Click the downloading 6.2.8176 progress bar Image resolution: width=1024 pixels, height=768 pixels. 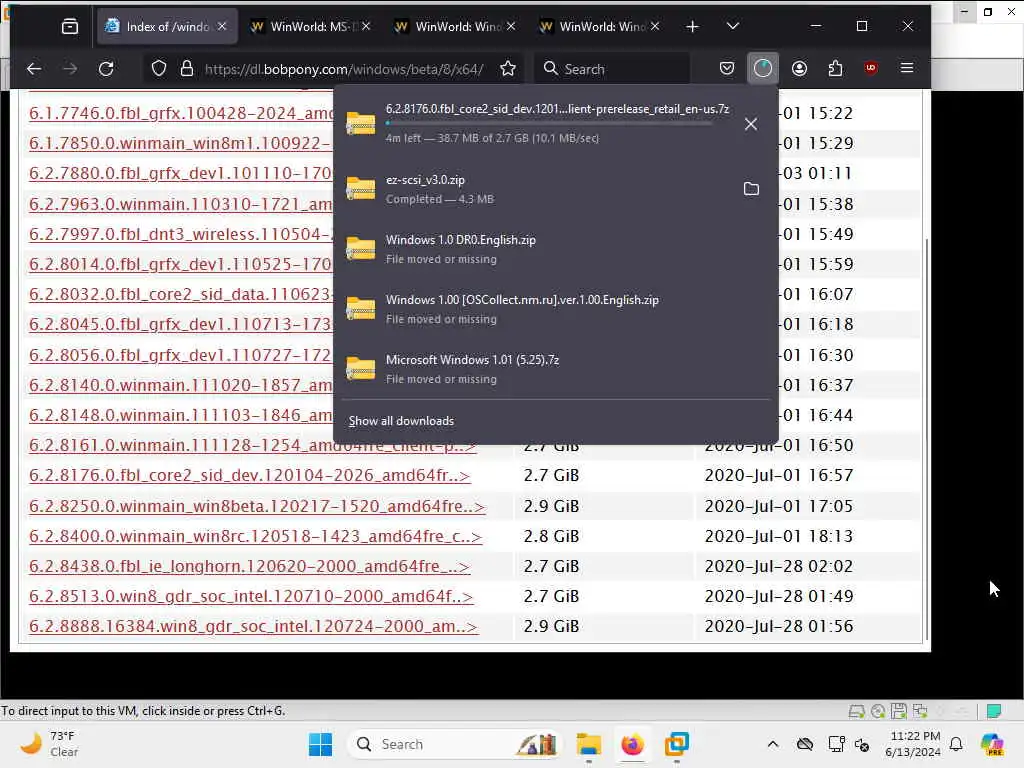click(x=549, y=123)
